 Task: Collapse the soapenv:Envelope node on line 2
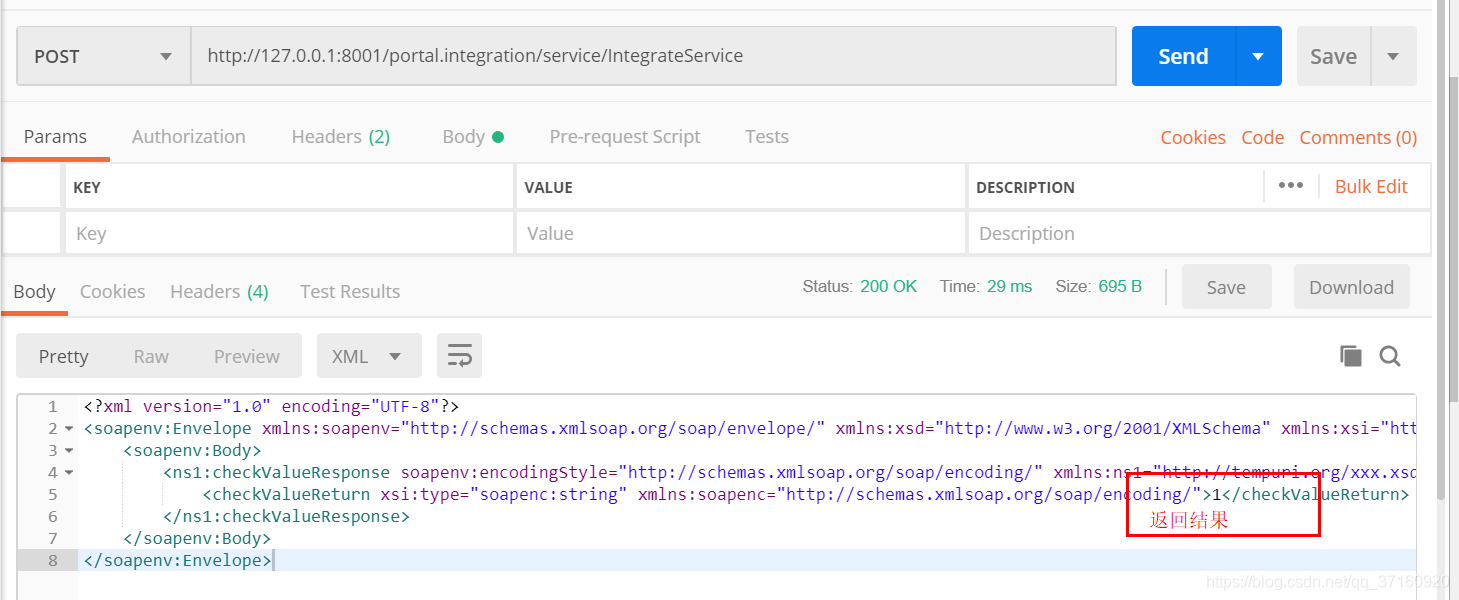pyautogui.click(x=69, y=428)
